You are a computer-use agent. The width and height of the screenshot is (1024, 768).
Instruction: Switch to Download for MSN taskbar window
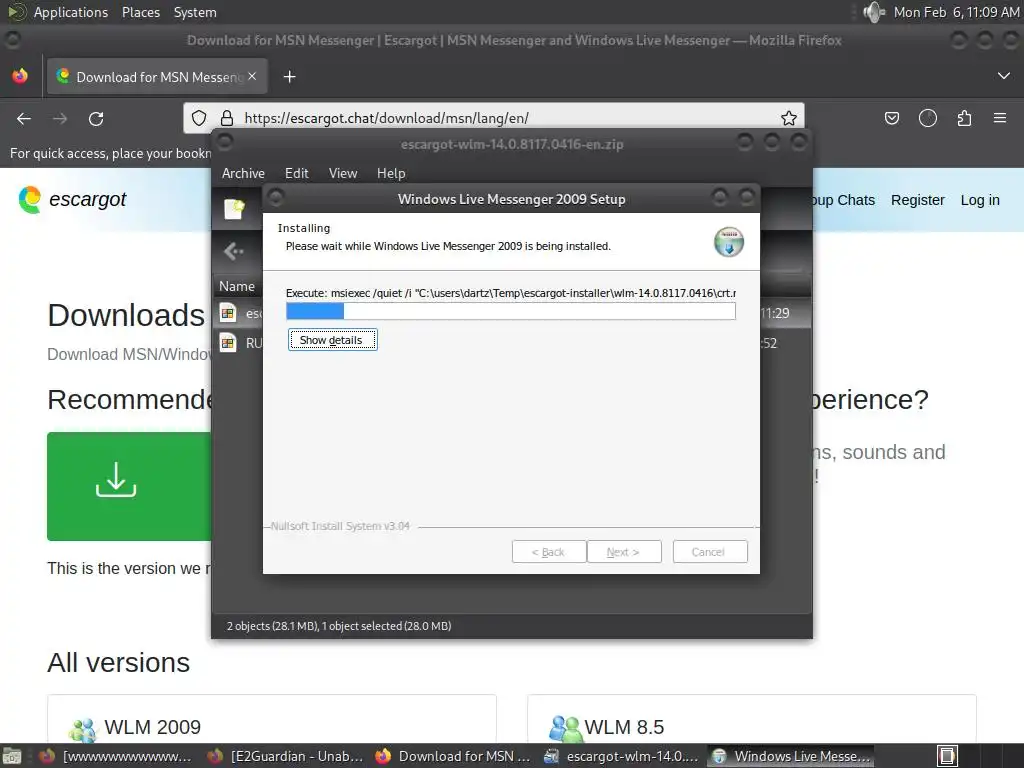(x=453, y=756)
